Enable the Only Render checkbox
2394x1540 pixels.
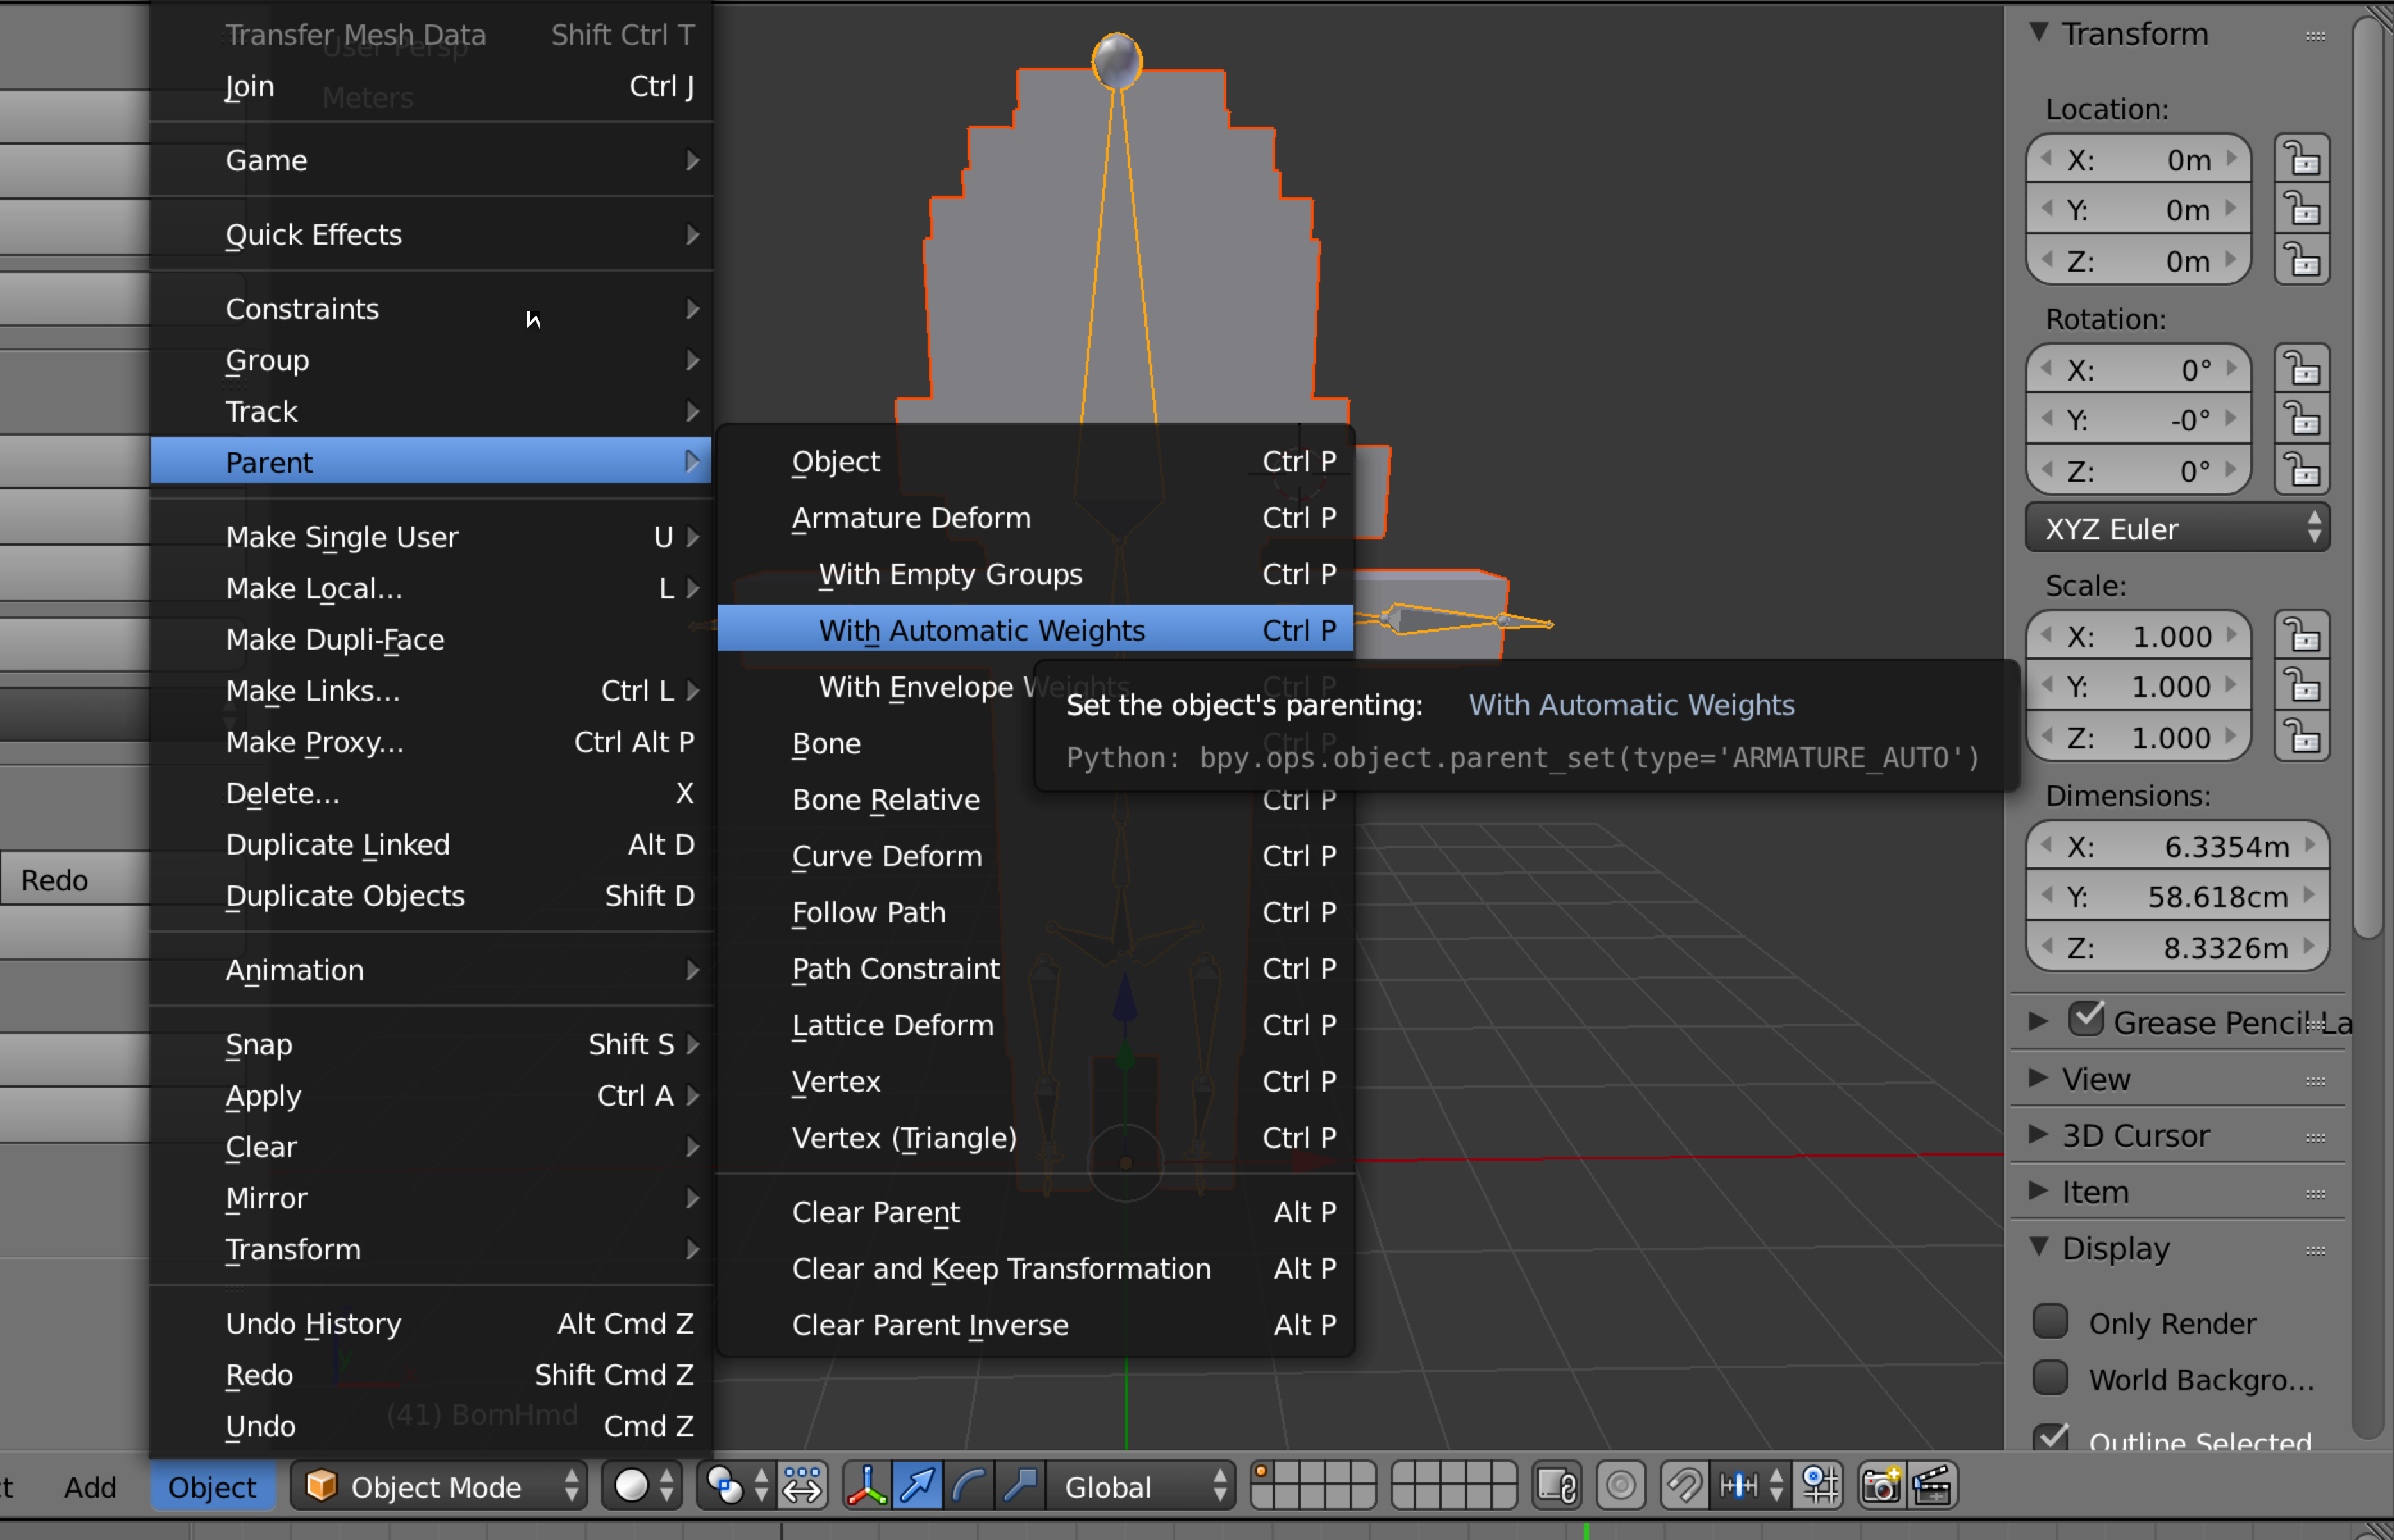pyautogui.click(x=2050, y=1322)
